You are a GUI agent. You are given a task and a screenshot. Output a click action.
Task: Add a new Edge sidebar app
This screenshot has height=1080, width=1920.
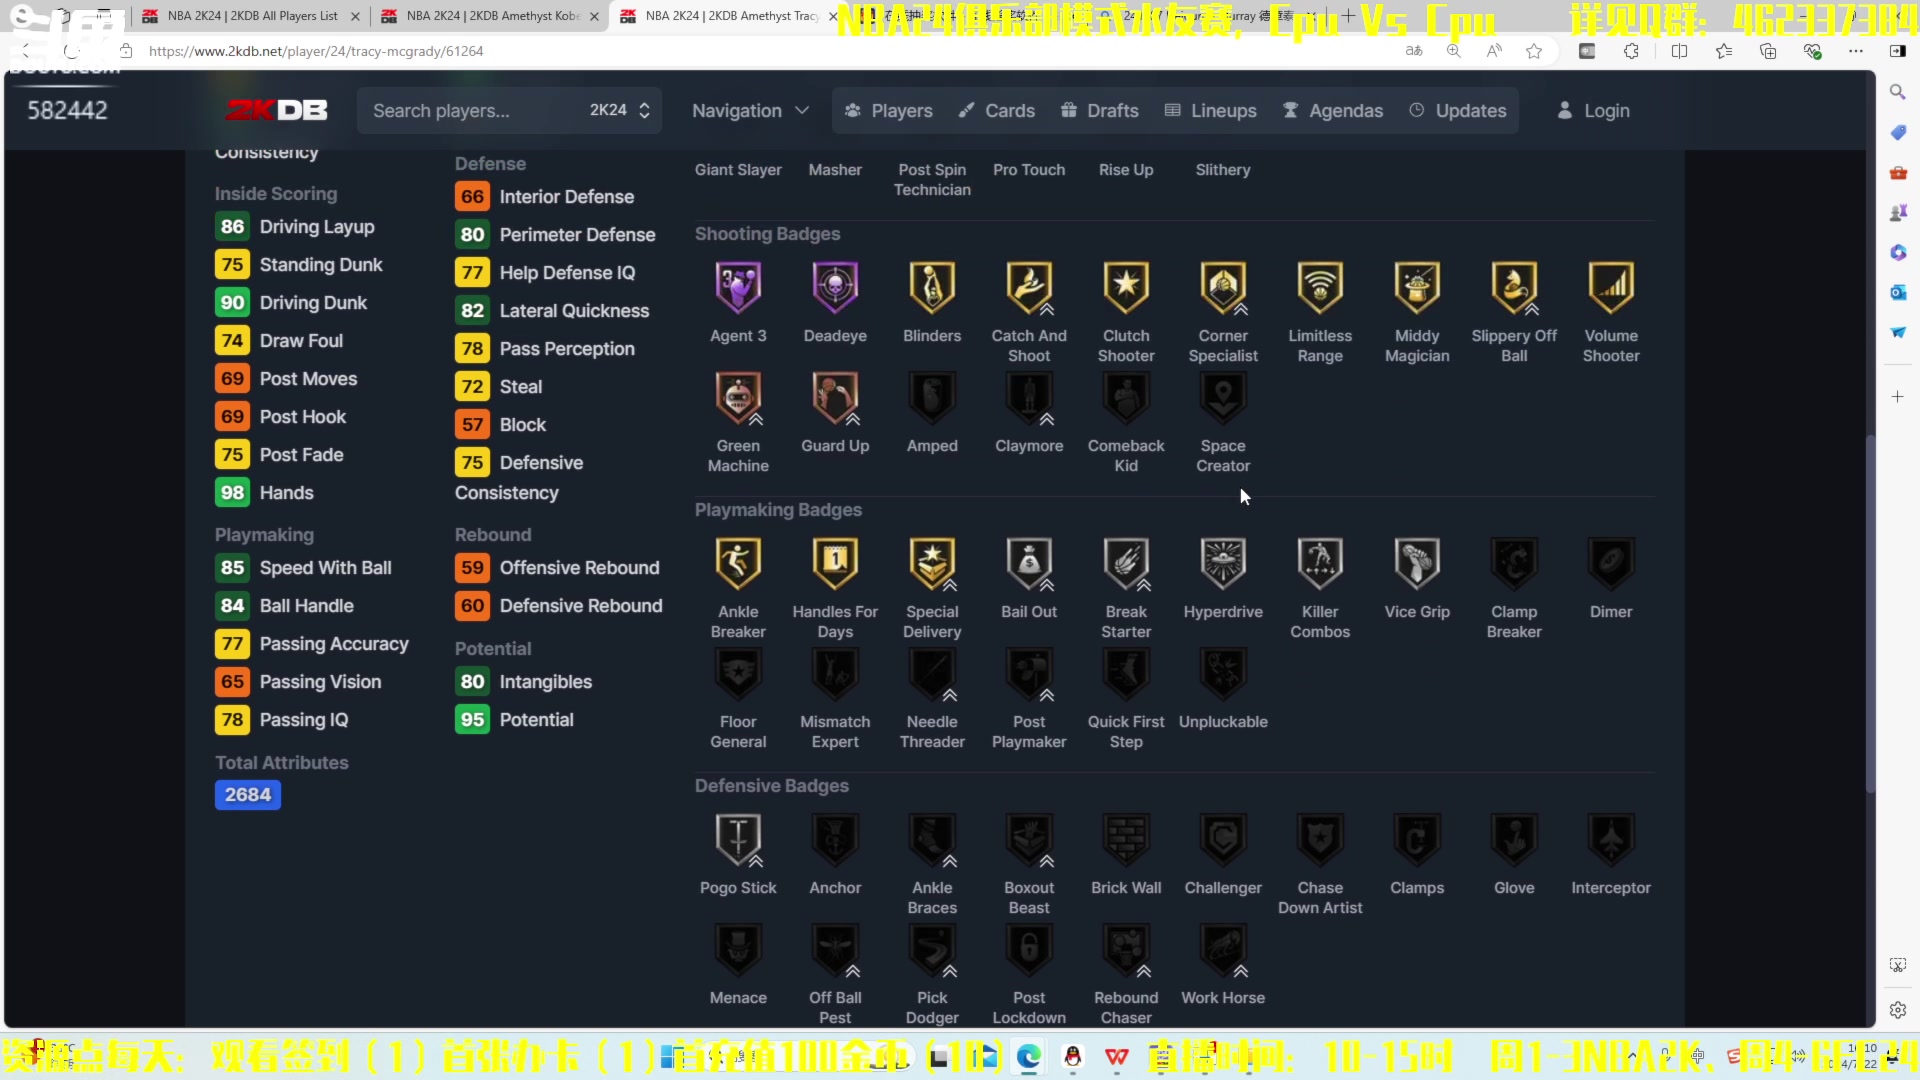click(1897, 397)
